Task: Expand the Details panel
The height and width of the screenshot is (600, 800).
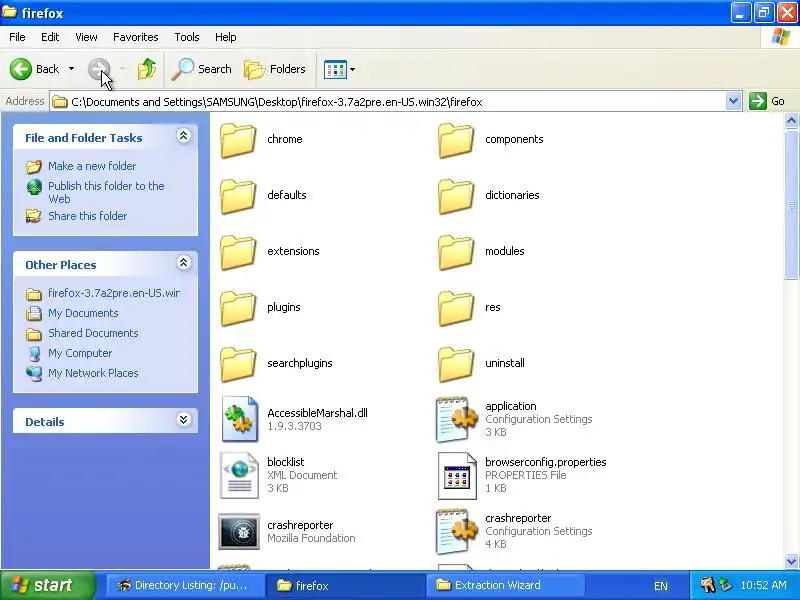Action: (x=184, y=420)
